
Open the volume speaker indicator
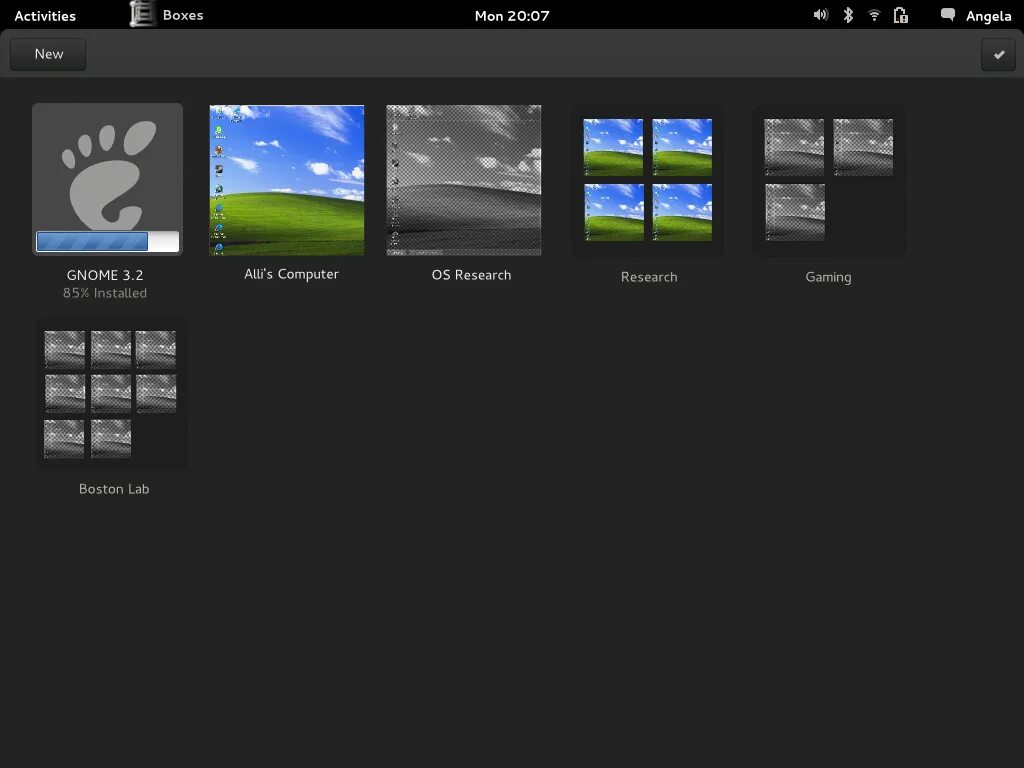coord(820,15)
